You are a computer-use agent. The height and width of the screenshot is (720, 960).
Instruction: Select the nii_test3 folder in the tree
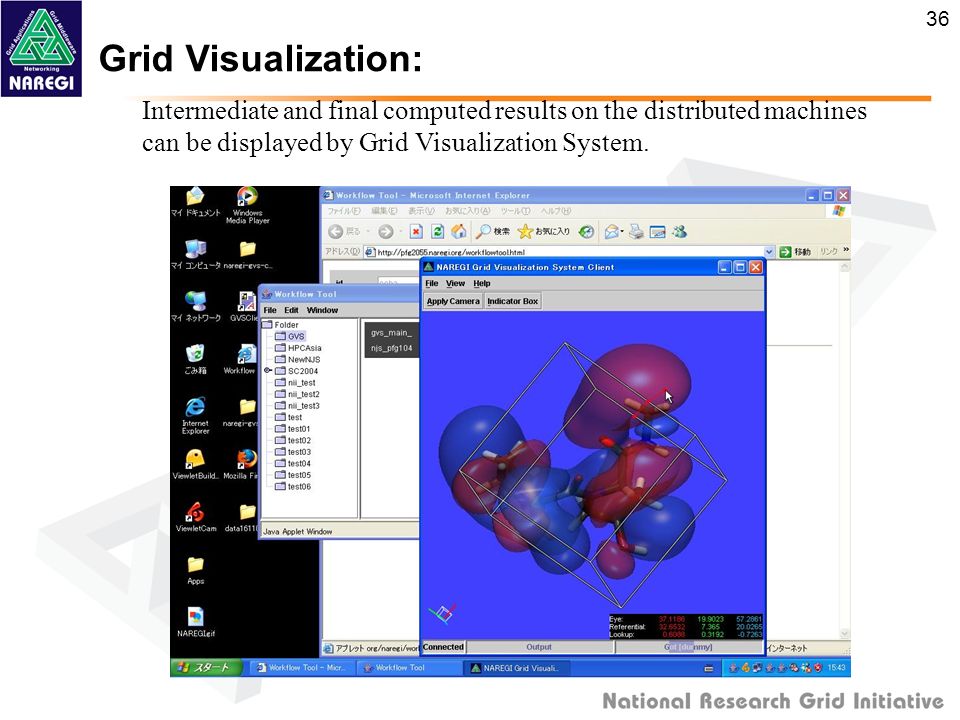point(297,406)
